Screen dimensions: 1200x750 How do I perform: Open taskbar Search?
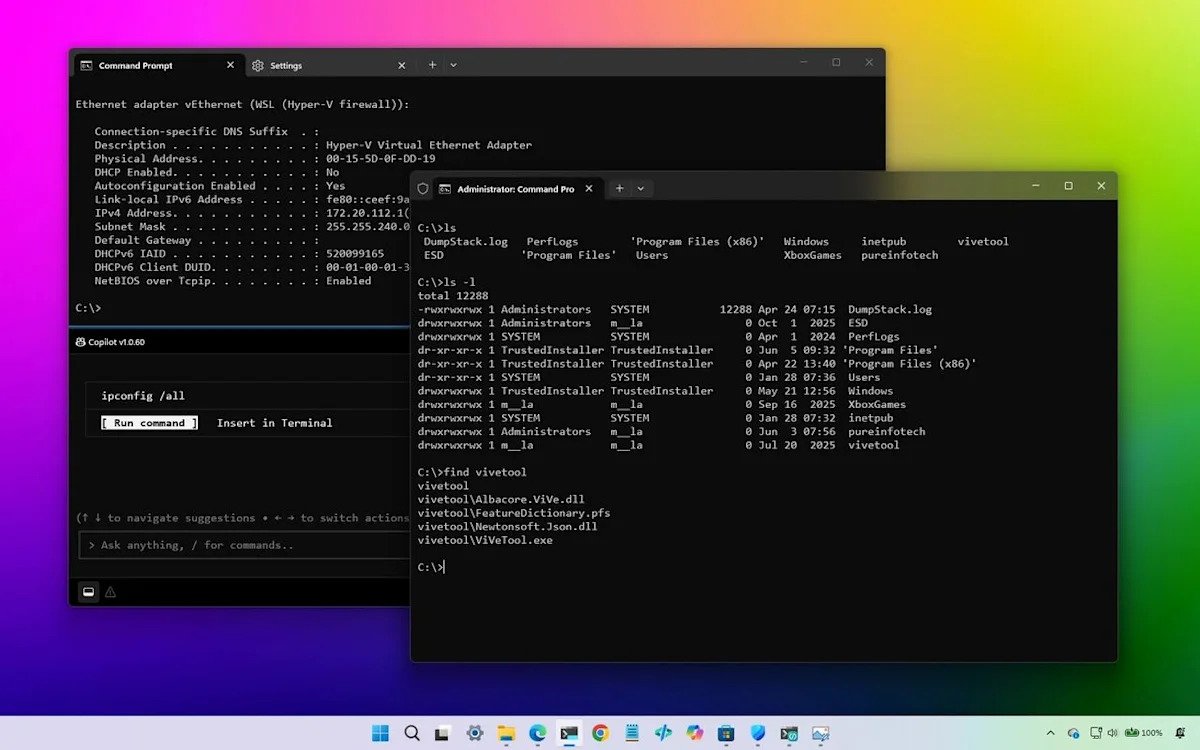[x=412, y=733]
